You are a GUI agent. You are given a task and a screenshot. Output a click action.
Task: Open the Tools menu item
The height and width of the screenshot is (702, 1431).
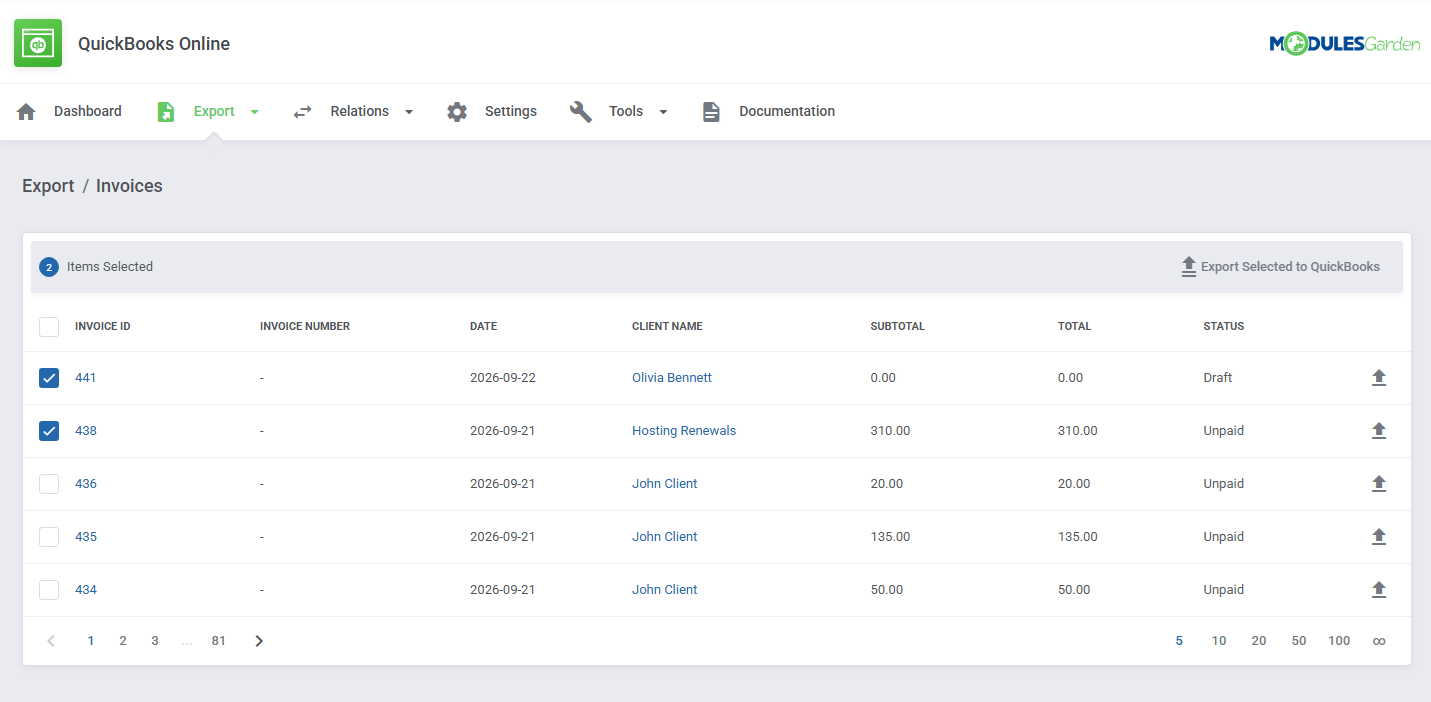(x=626, y=111)
